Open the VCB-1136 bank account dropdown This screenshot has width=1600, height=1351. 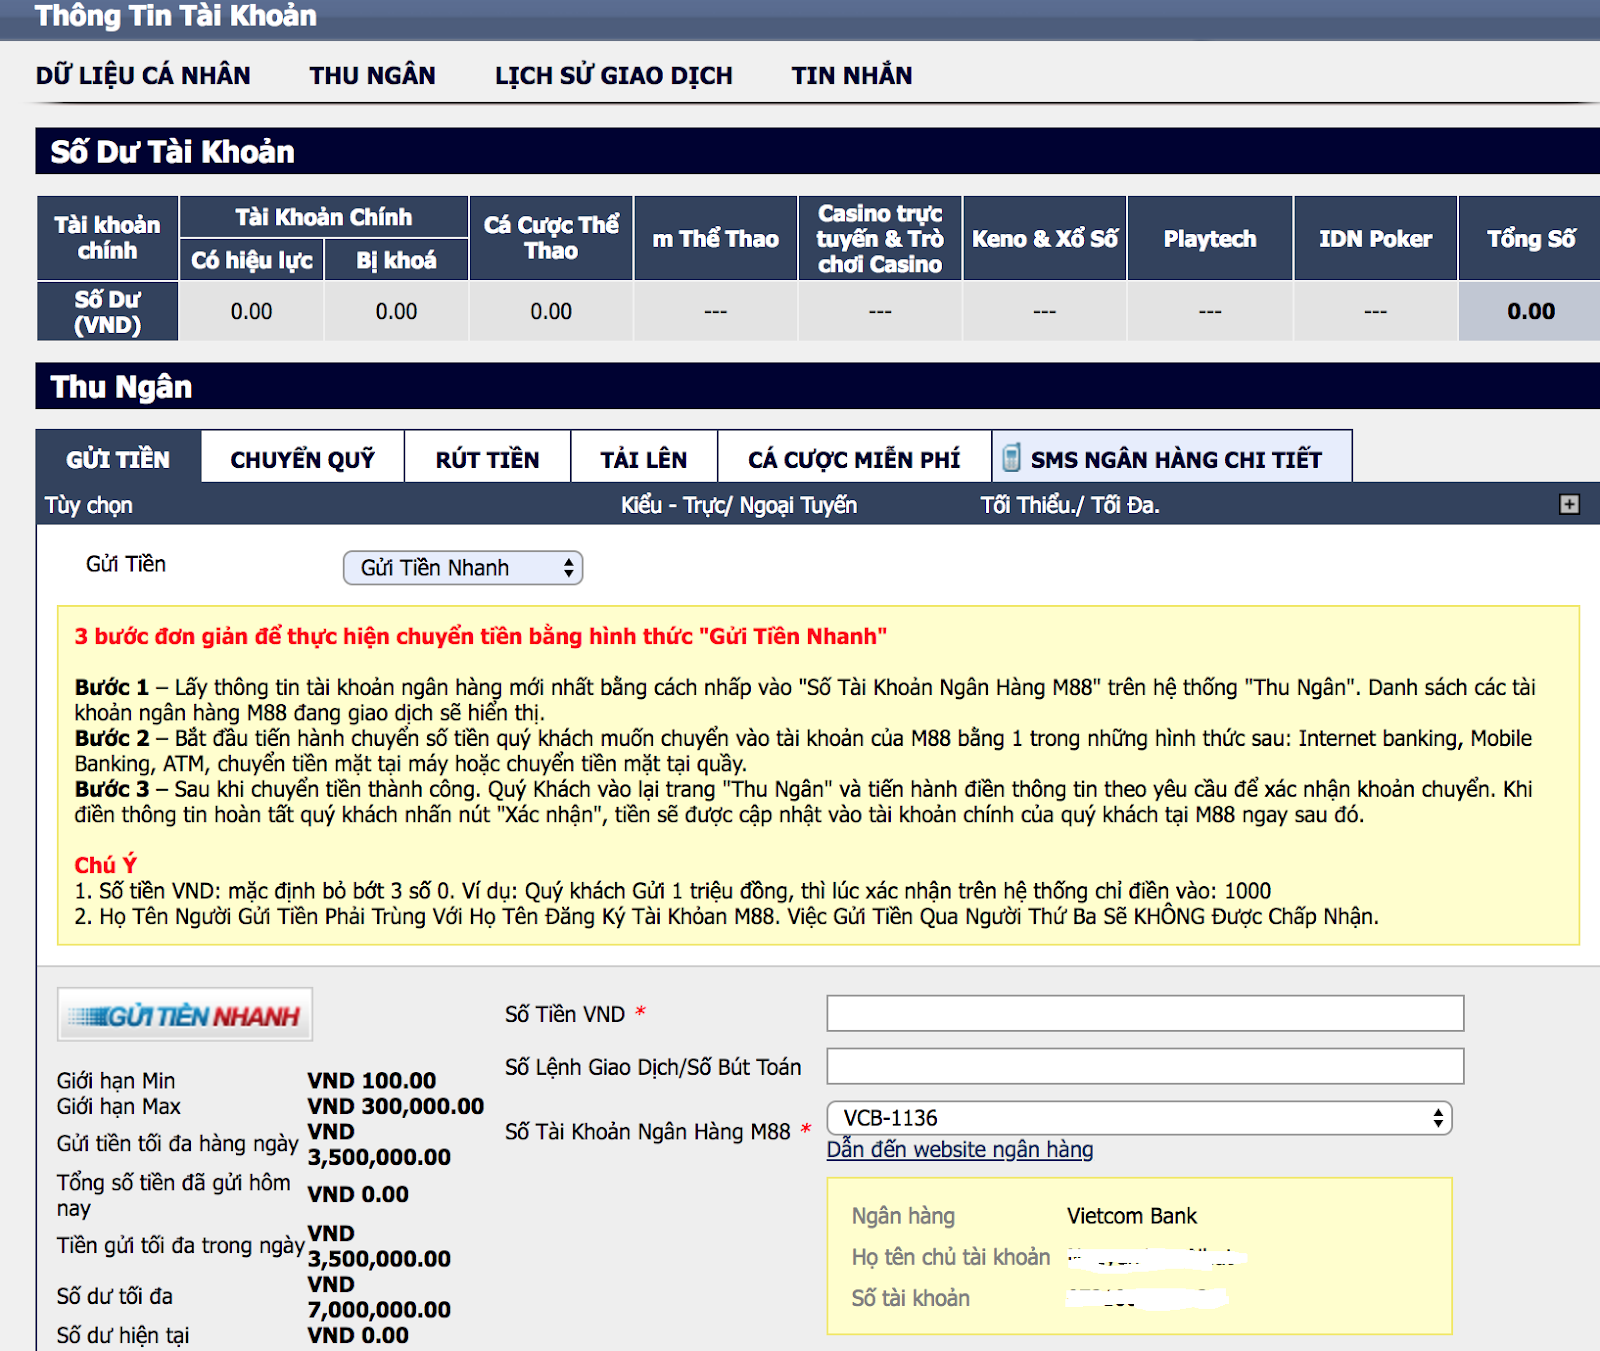pos(1139,1118)
